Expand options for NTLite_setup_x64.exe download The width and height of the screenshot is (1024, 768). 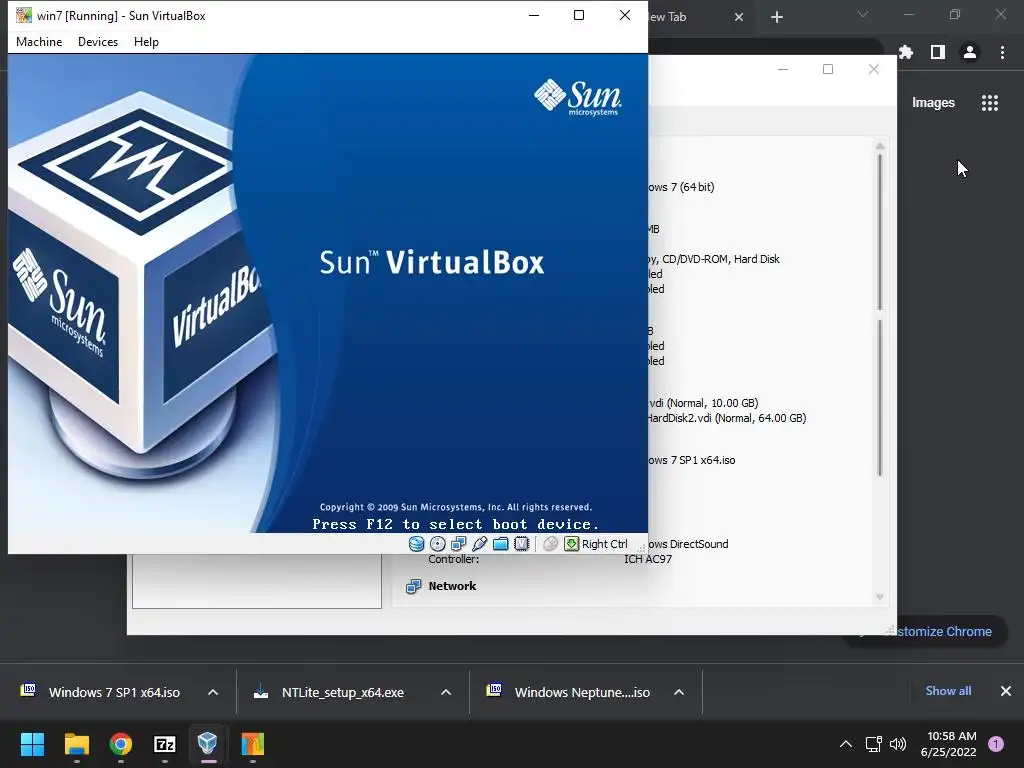(446, 692)
